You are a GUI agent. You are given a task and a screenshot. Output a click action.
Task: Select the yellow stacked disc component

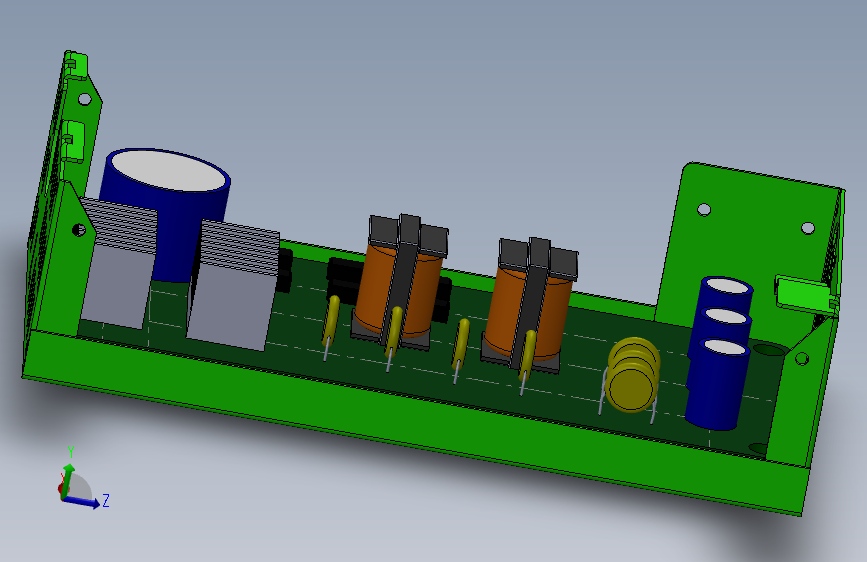click(x=633, y=375)
